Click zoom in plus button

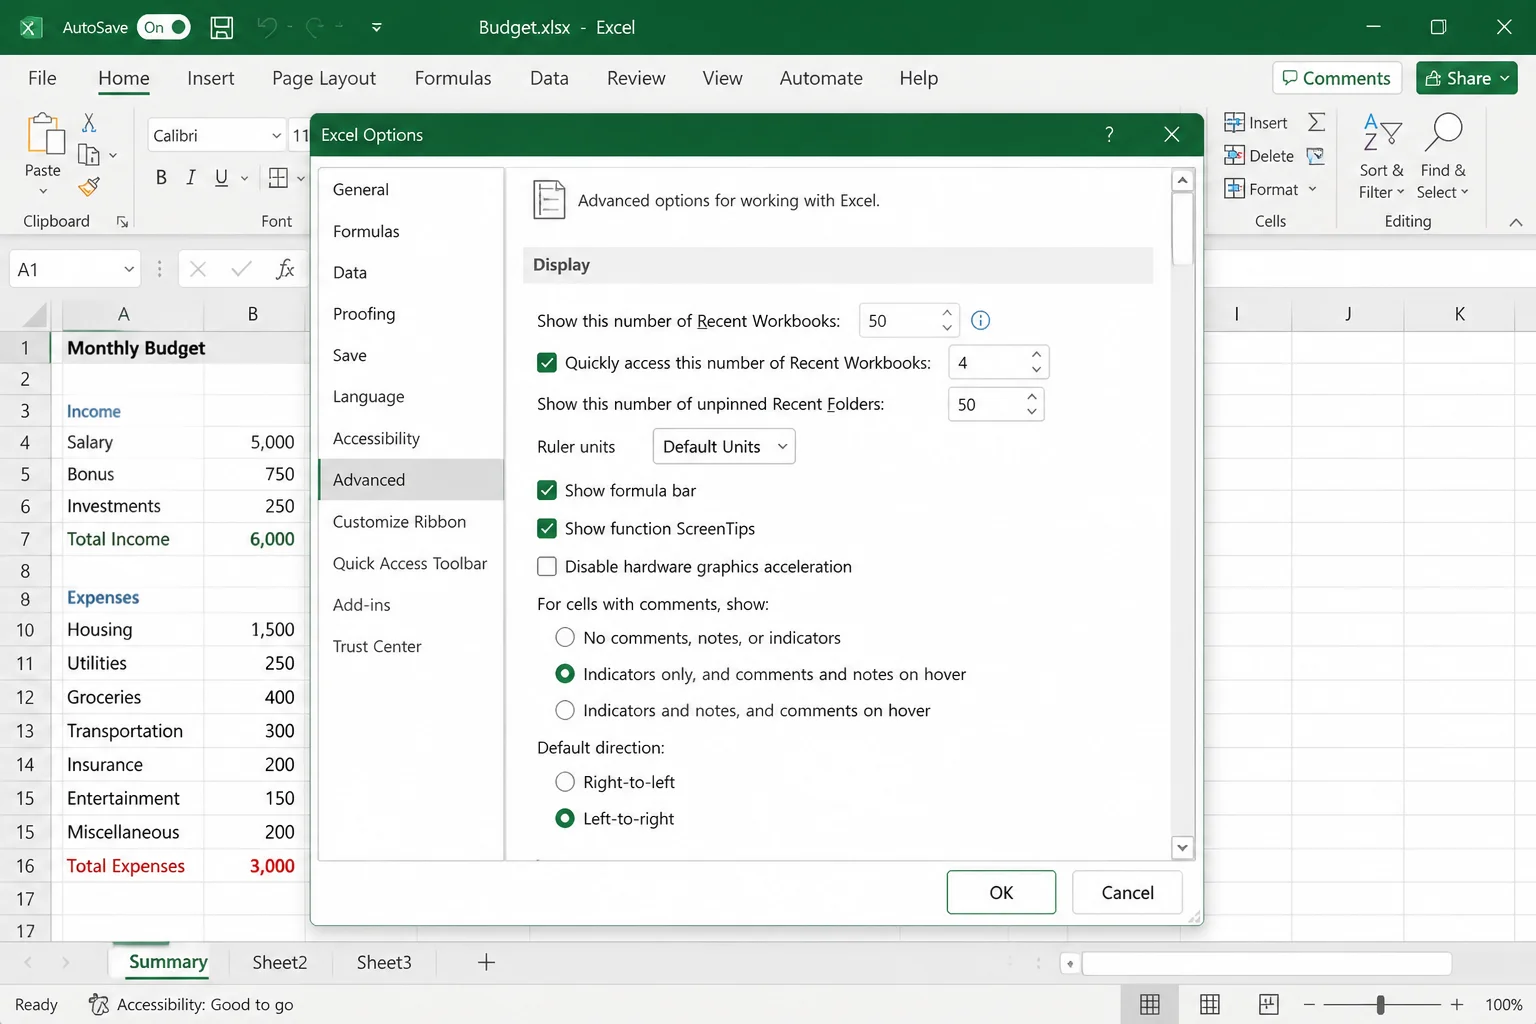(x=1457, y=1004)
